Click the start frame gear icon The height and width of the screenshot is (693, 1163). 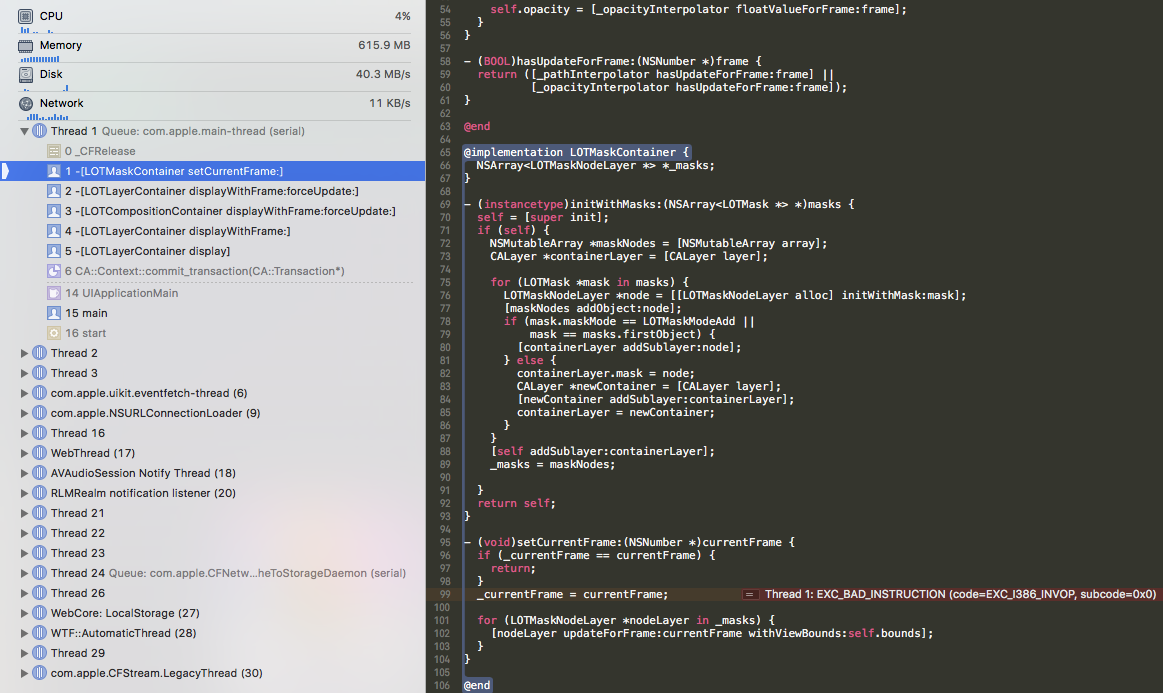point(53,333)
